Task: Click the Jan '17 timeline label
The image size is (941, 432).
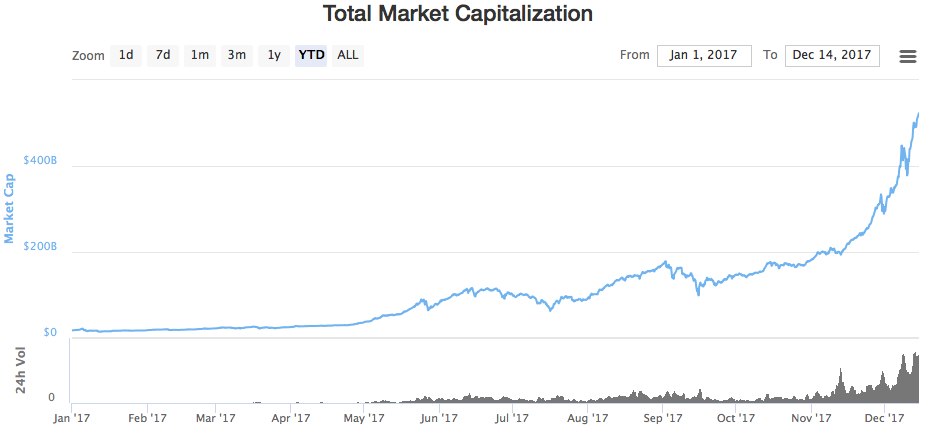Action: coord(70,417)
